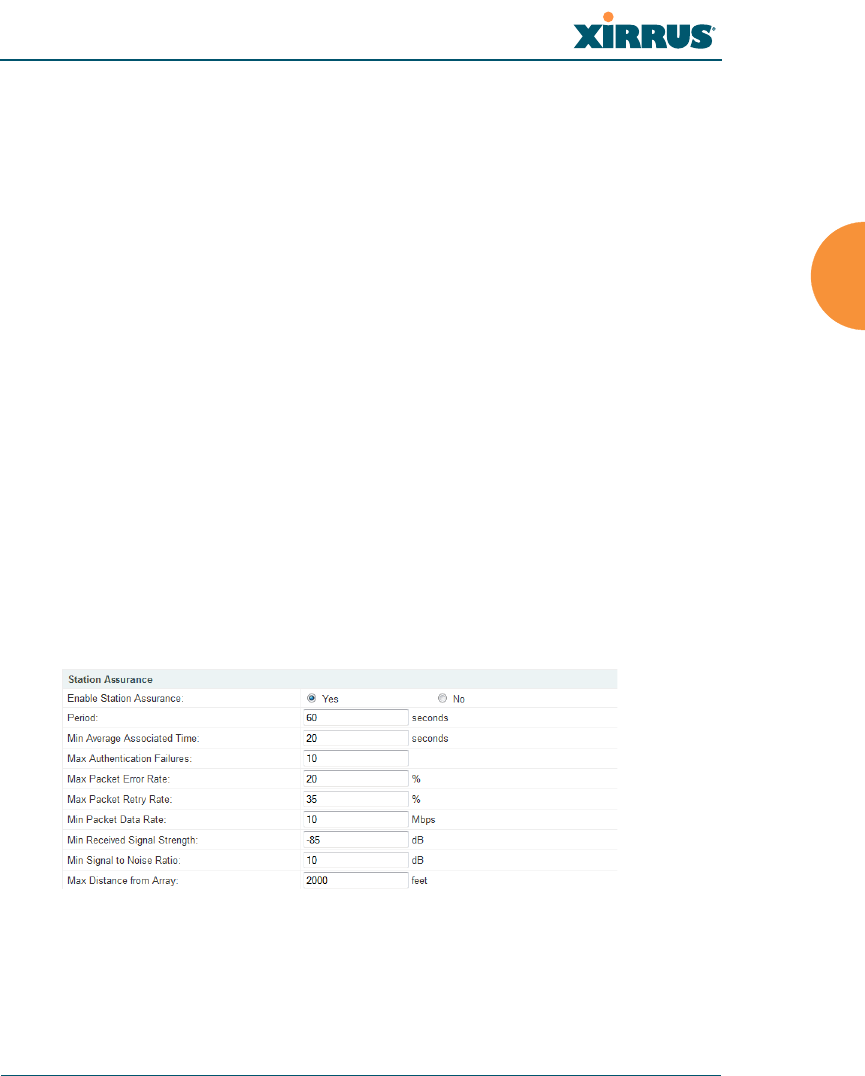Click the Min Average Associated Time field
865x1076 pixels.
(355, 738)
